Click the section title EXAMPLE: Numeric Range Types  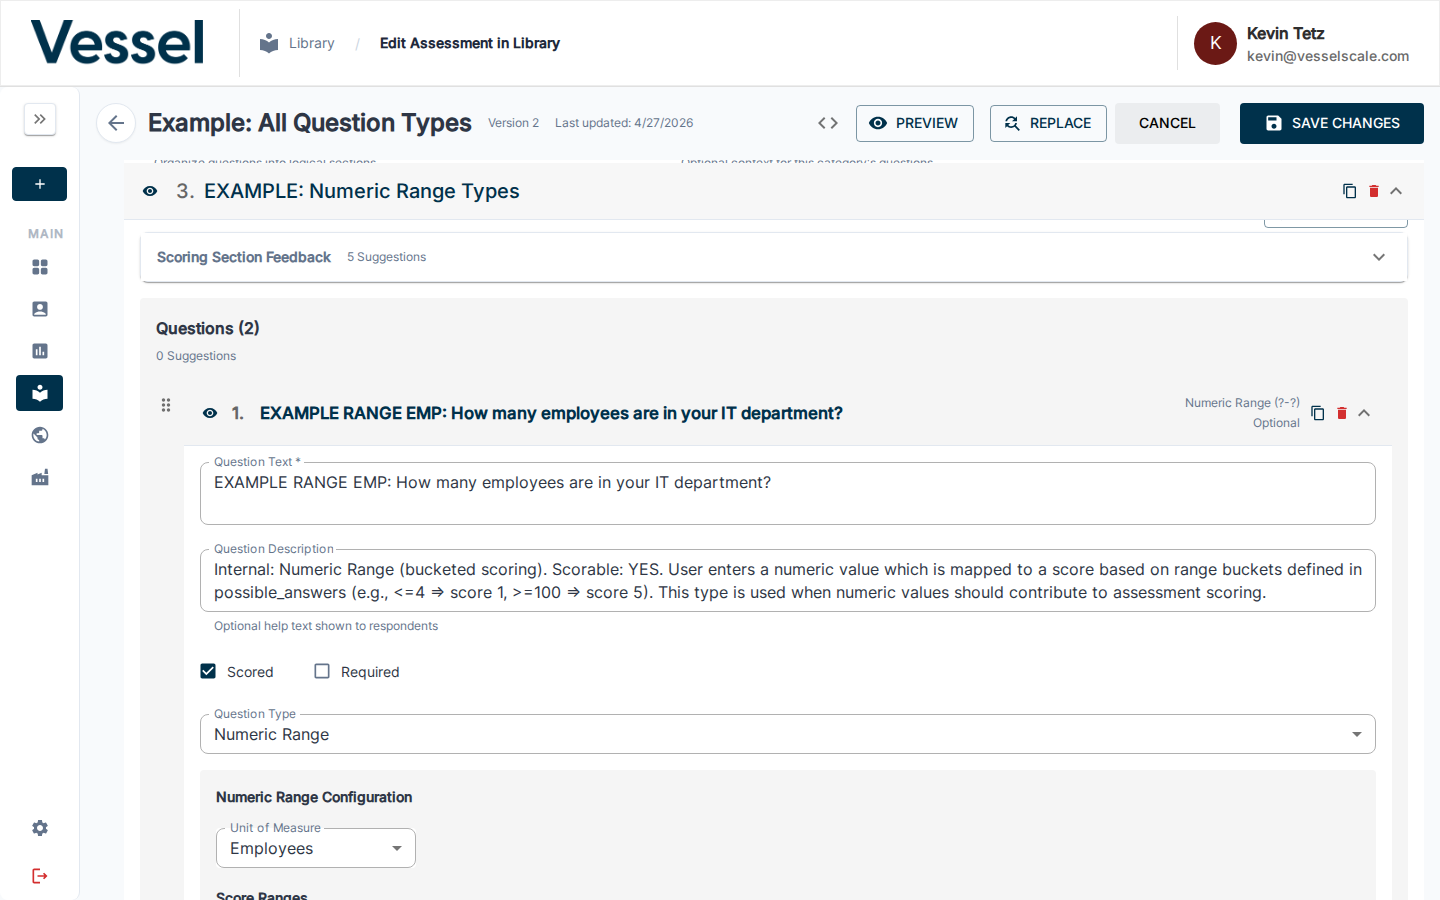[x=362, y=191]
